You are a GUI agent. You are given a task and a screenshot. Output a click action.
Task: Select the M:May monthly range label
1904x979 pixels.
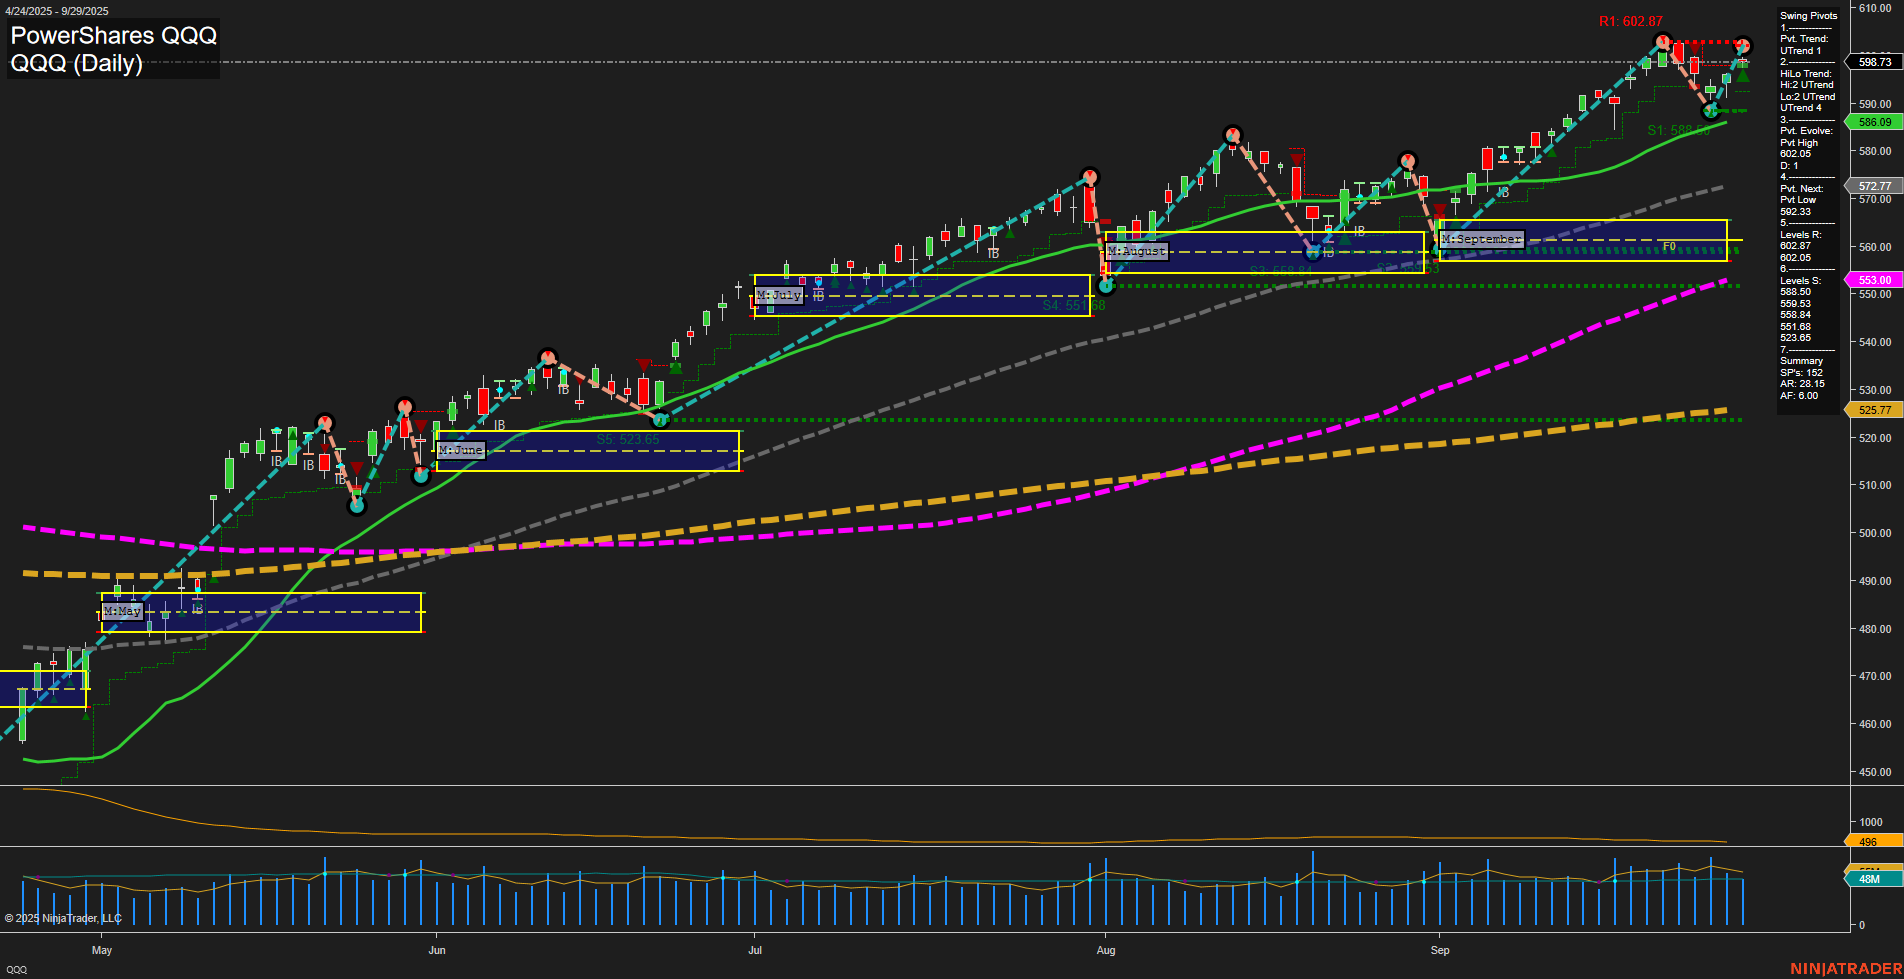[x=122, y=611]
